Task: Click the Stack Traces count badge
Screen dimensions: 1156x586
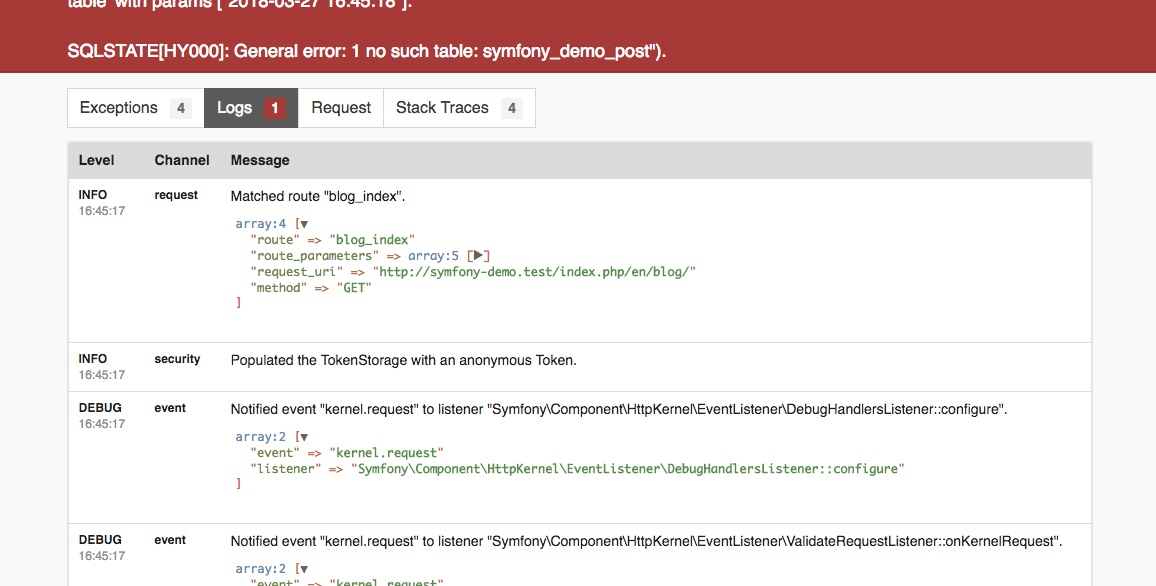Action: tap(512, 108)
